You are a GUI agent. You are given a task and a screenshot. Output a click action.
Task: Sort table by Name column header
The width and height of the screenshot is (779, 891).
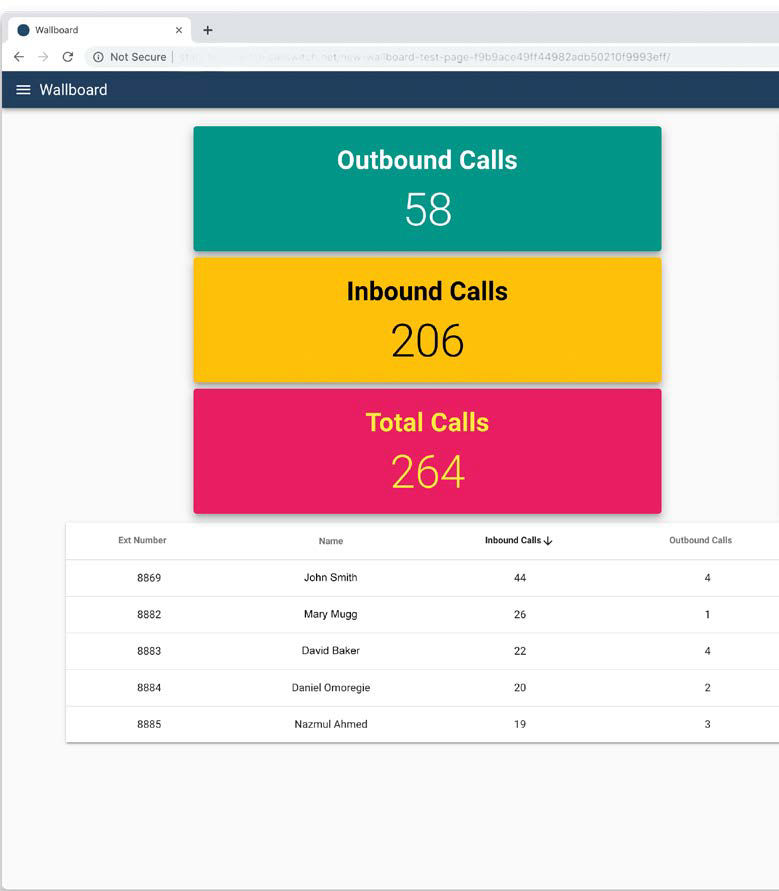[x=330, y=541]
